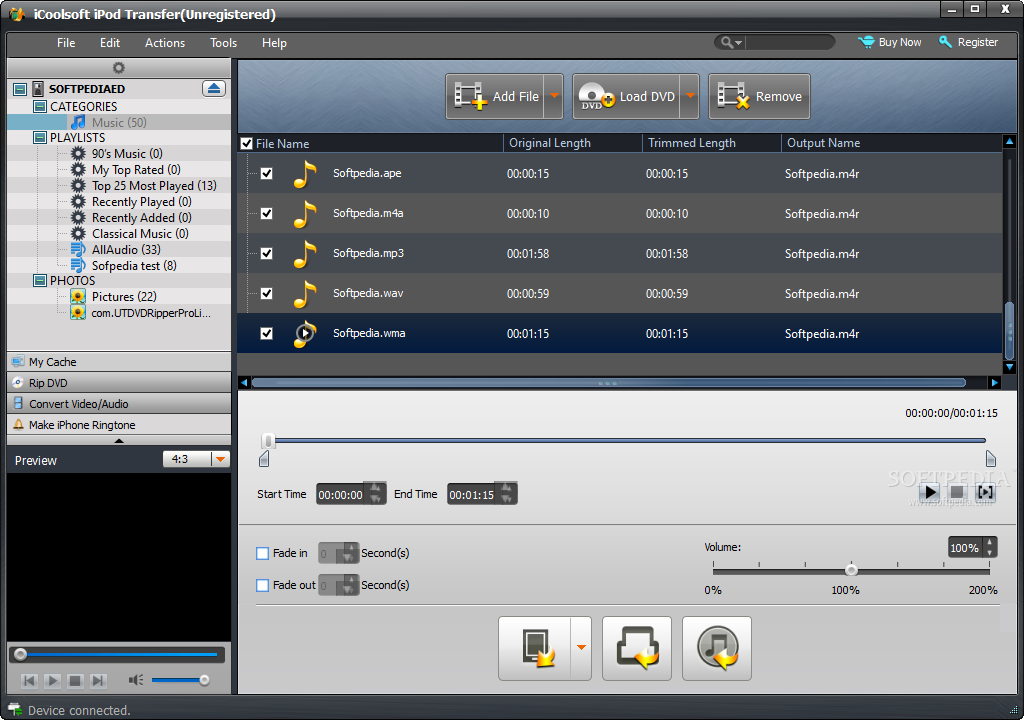The height and width of the screenshot is (720, 1031).
Task: Open the 4:3 aspect ratio dropdown
Action: pos(221,459)
